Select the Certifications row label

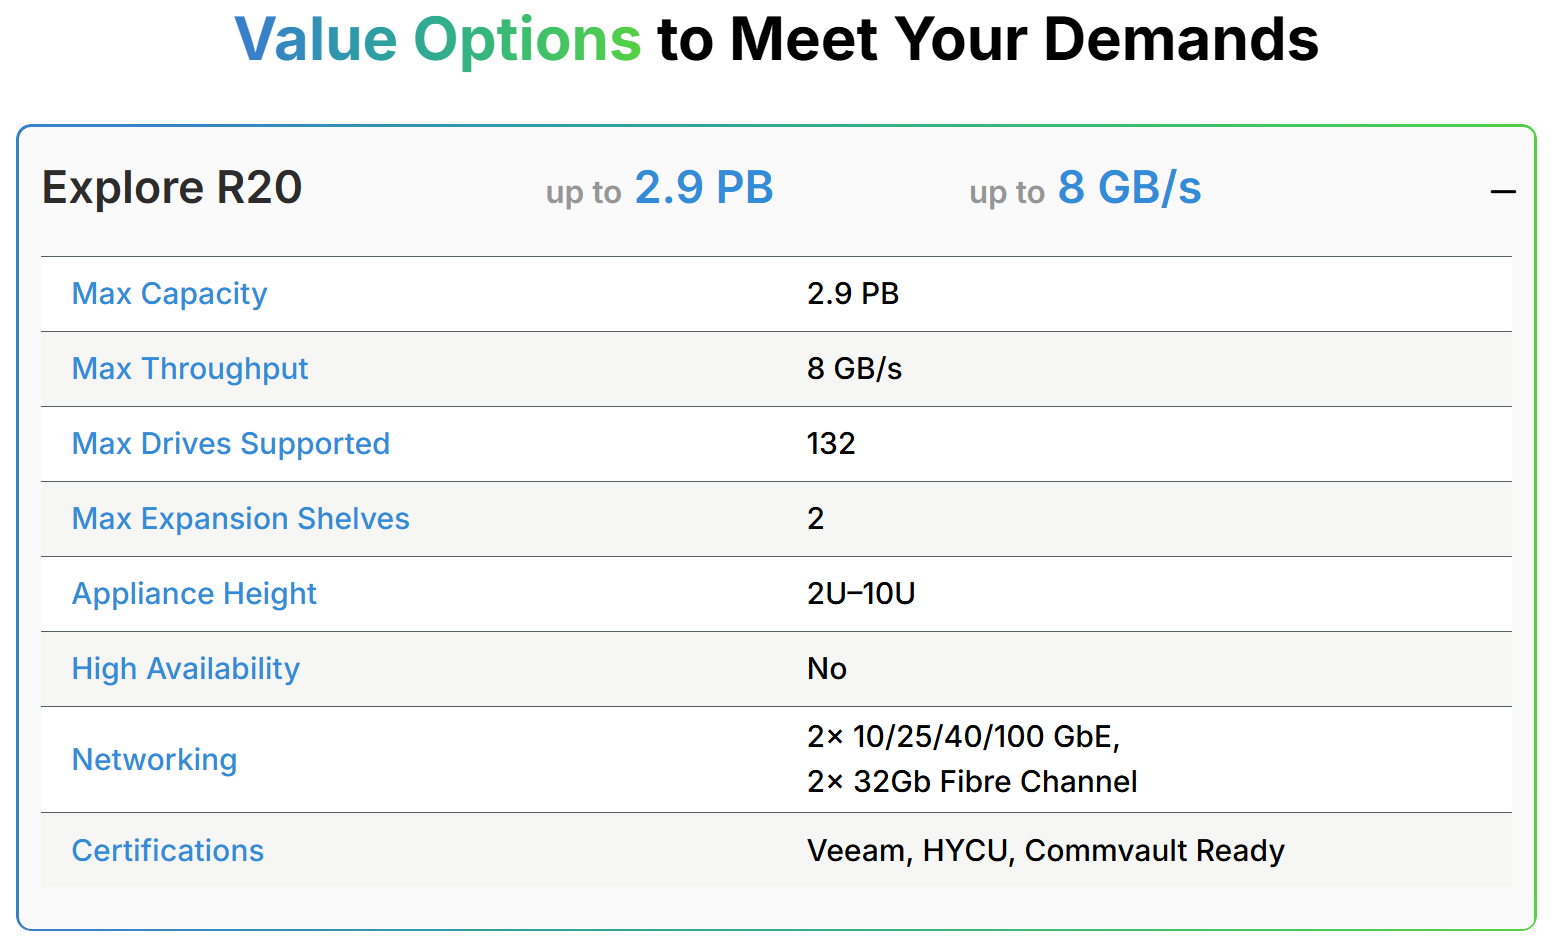click(168, 851)
